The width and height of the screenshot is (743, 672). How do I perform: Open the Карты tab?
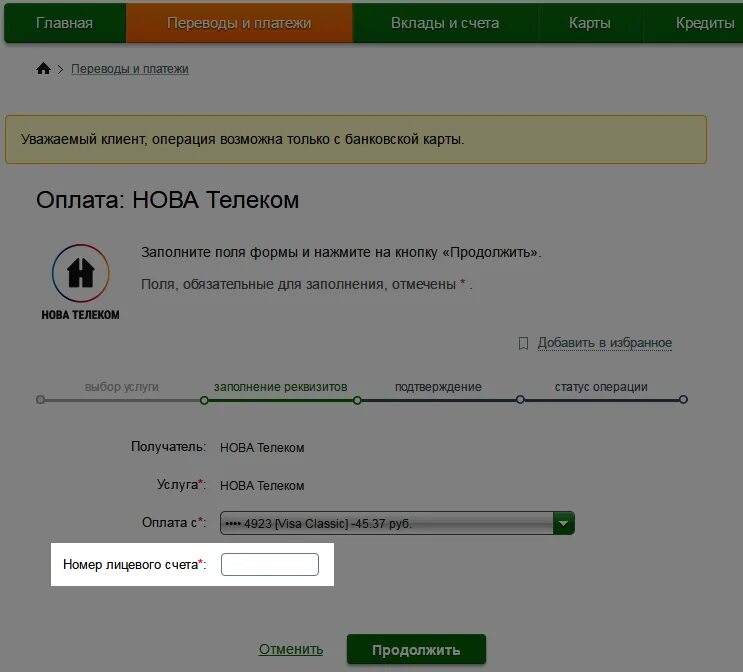pyautogui.click(x=590, y=23)
